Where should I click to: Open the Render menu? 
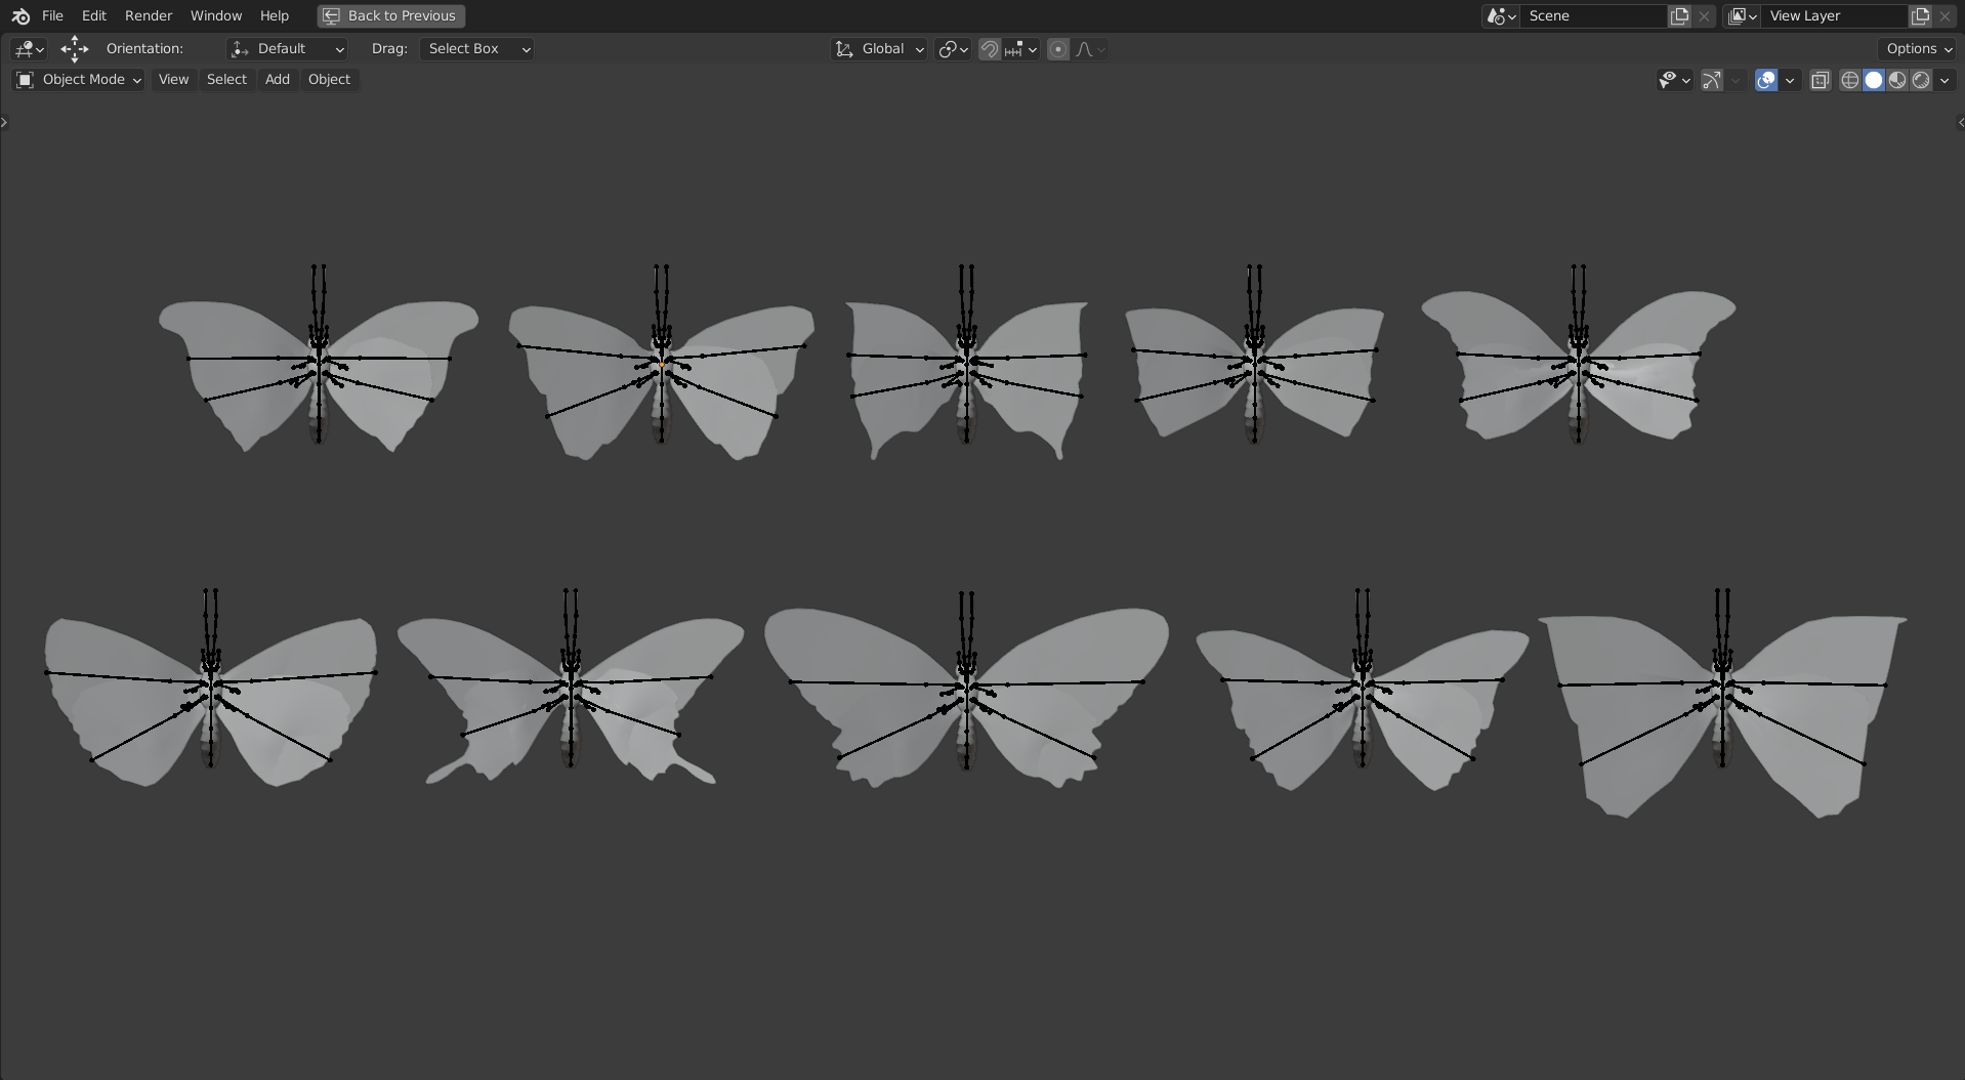pos(148,16)
